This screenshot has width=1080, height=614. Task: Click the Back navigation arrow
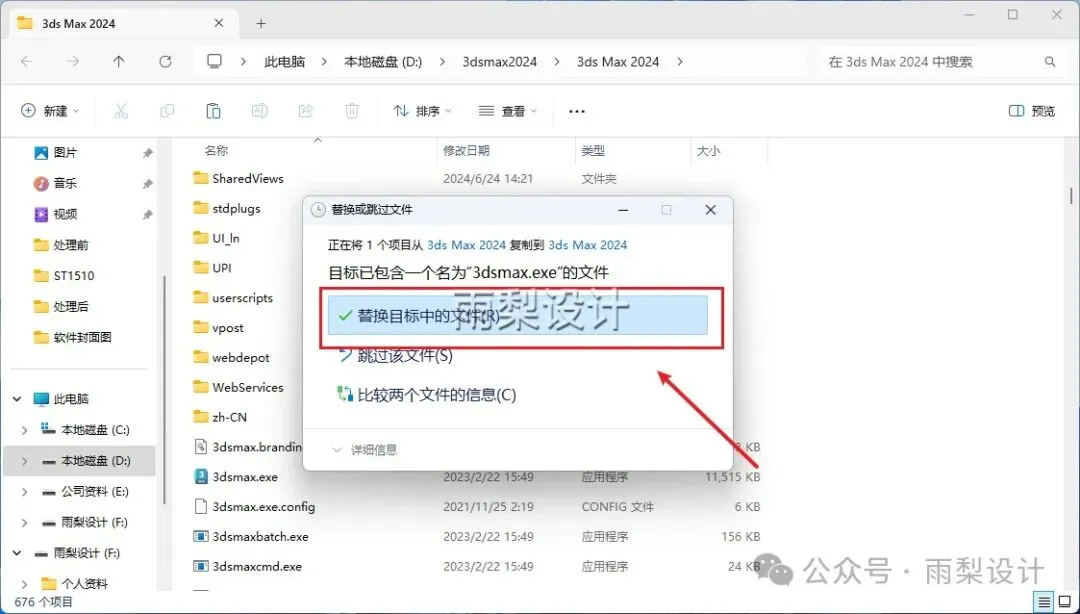click(x=27, y=61)
